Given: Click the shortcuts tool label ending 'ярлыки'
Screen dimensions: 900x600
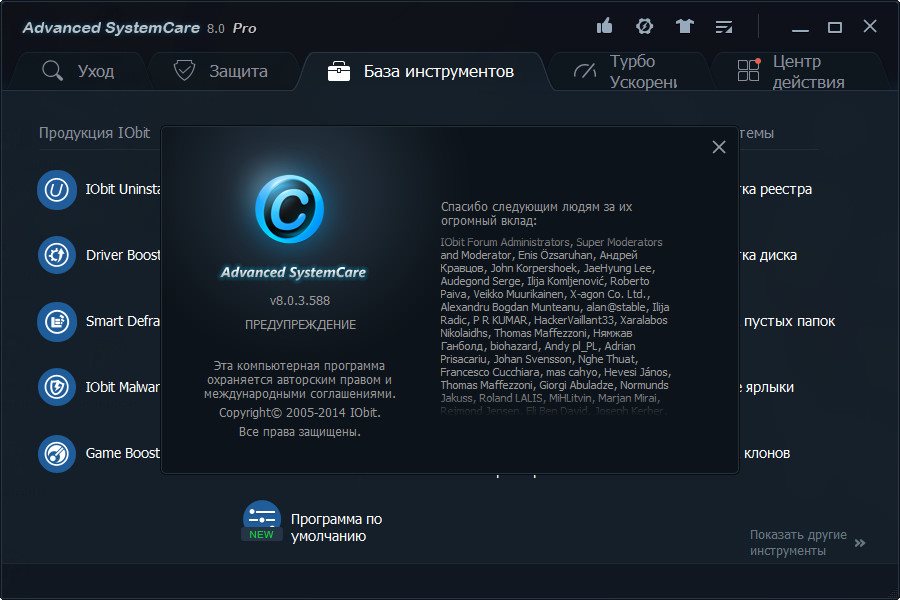Looking at the screenshot, I should [767, 387].
